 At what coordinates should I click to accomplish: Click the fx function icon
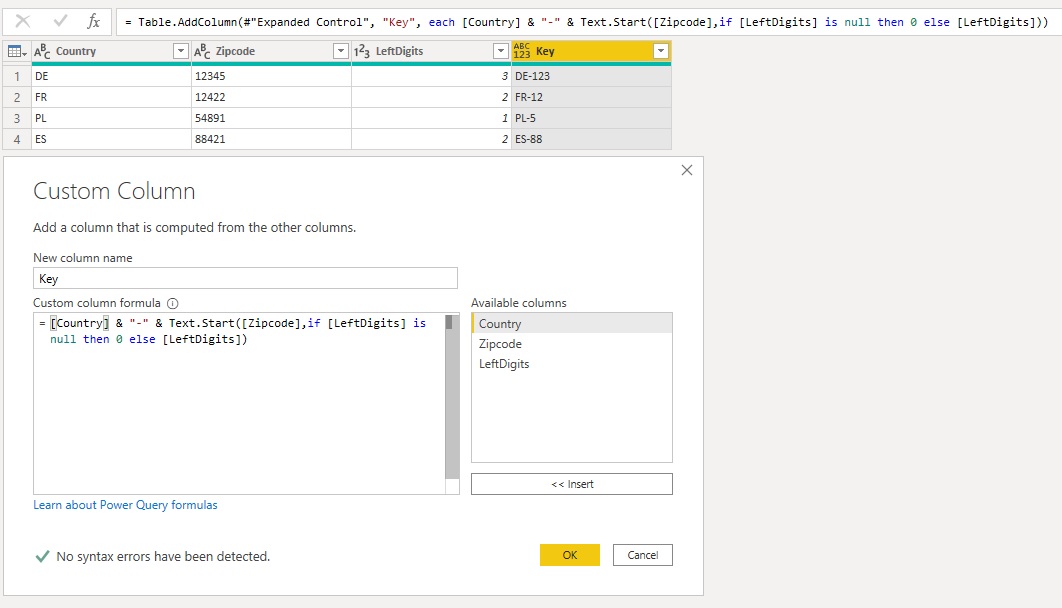pyautogui.click(x=93, y=22)
